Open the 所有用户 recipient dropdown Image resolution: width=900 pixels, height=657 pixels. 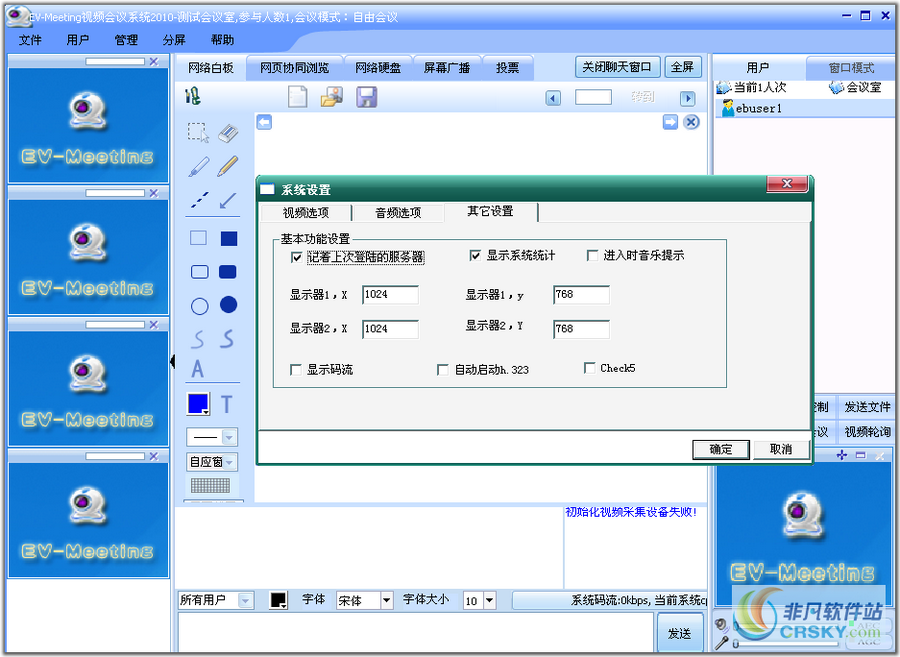245,601
